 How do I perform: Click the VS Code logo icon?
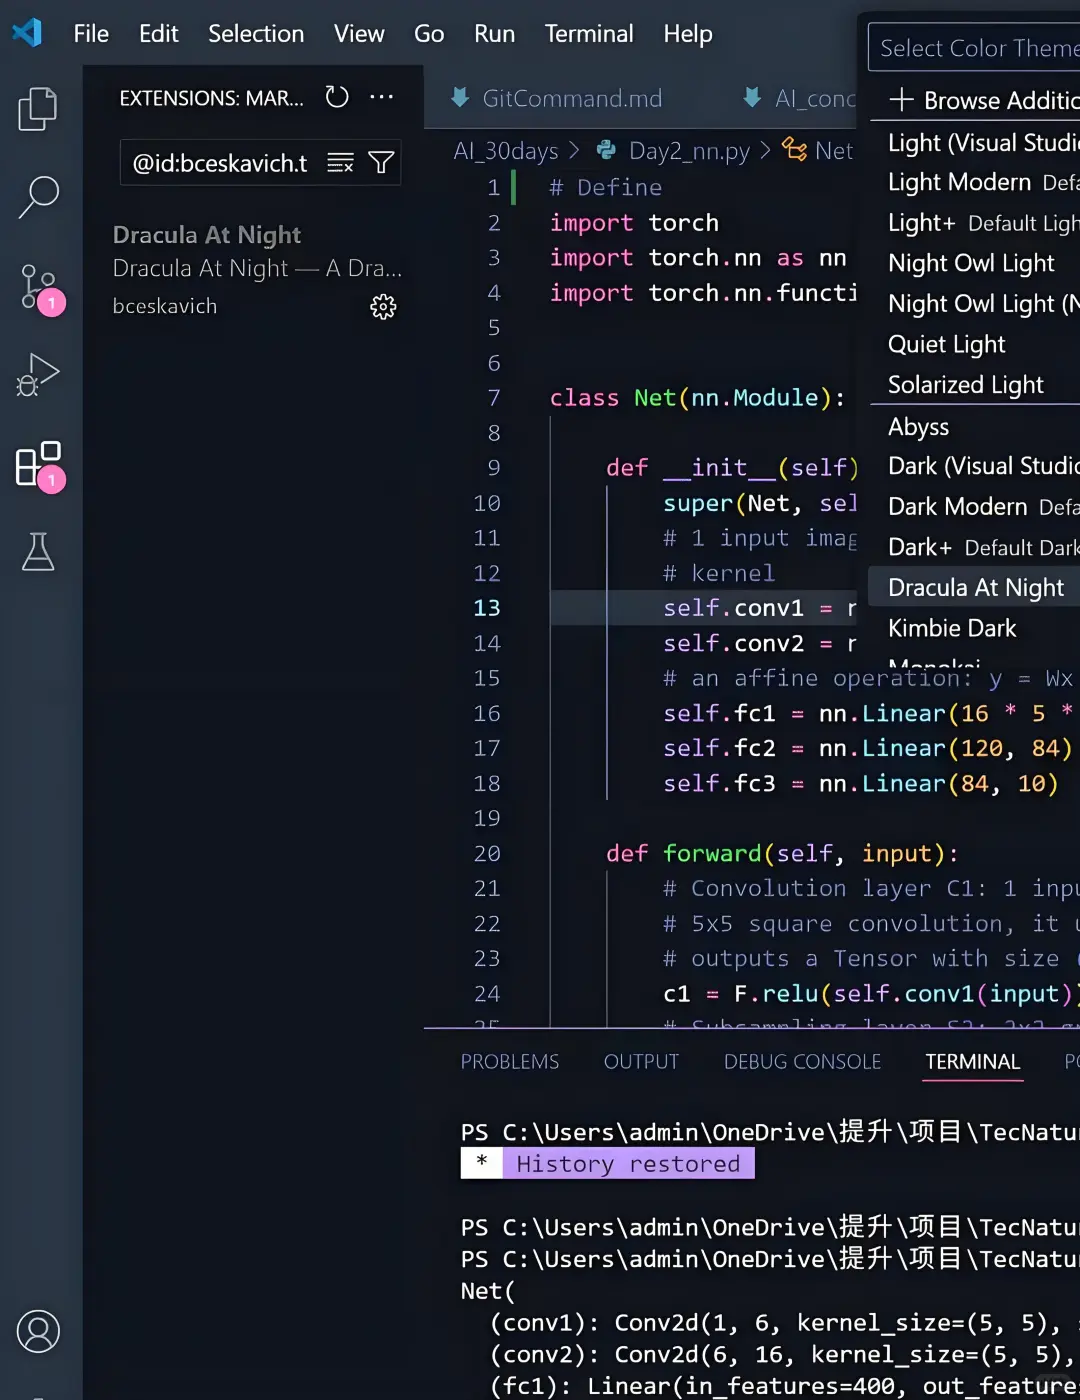[27, 33]
